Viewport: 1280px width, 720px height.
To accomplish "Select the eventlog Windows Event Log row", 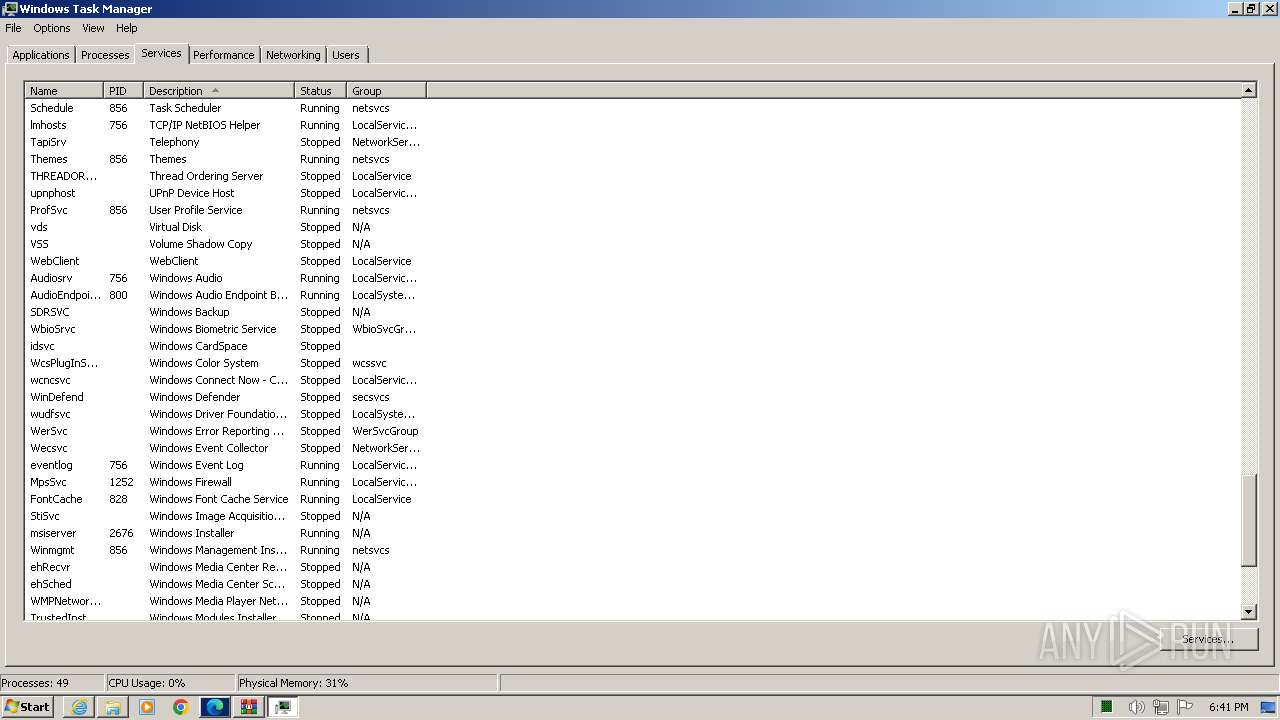I will point(226,465).
